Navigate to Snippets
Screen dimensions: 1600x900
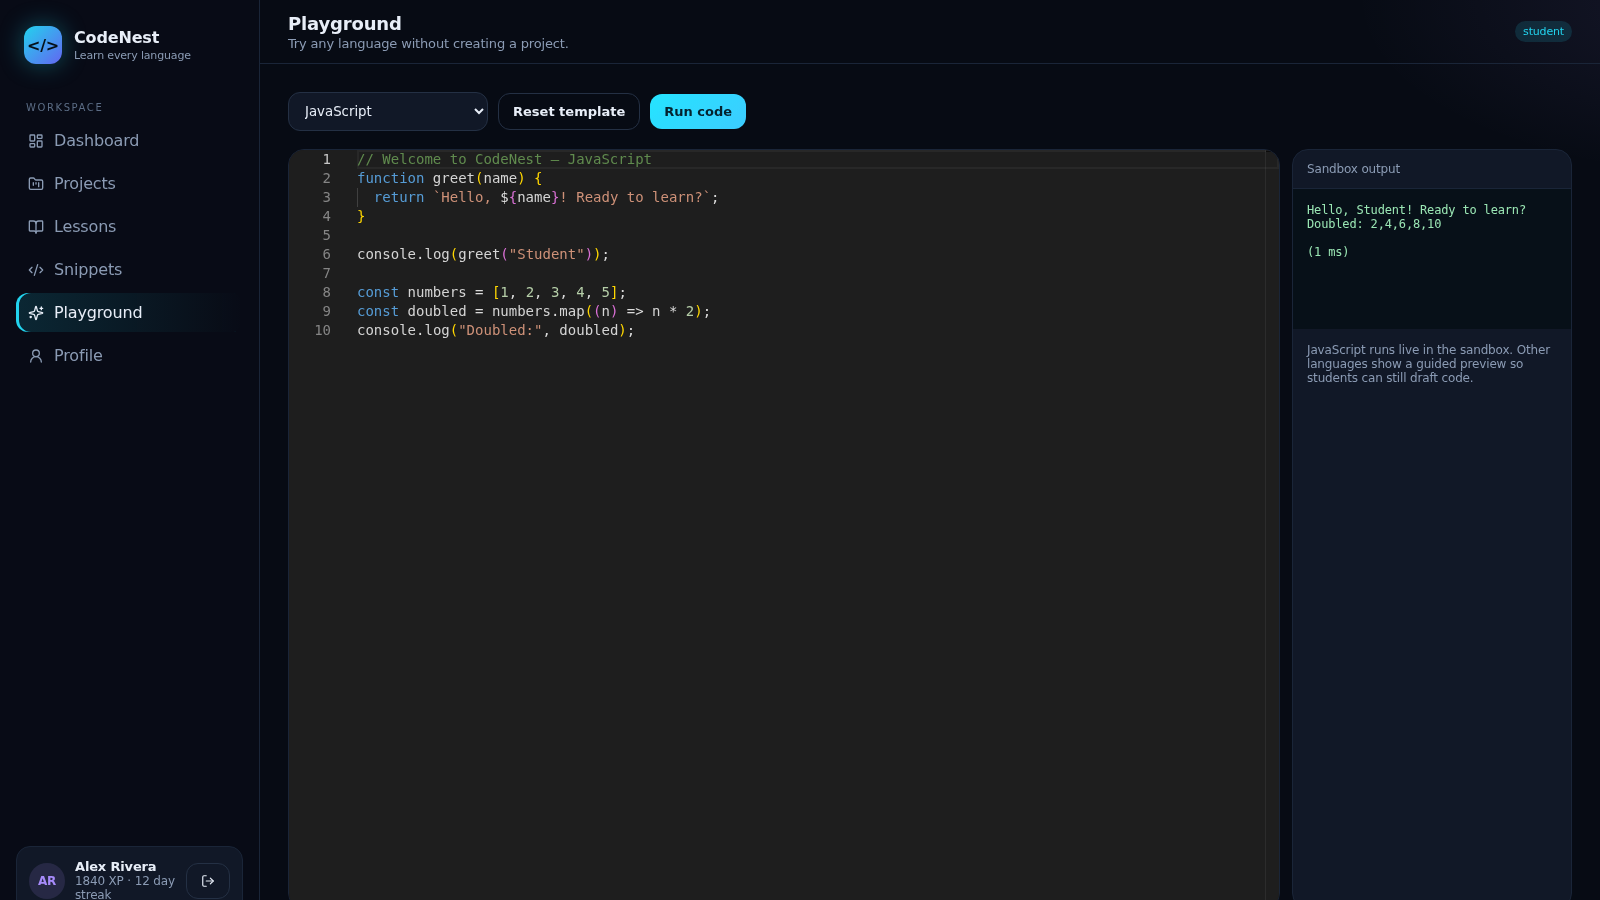[x=129, y=270]
